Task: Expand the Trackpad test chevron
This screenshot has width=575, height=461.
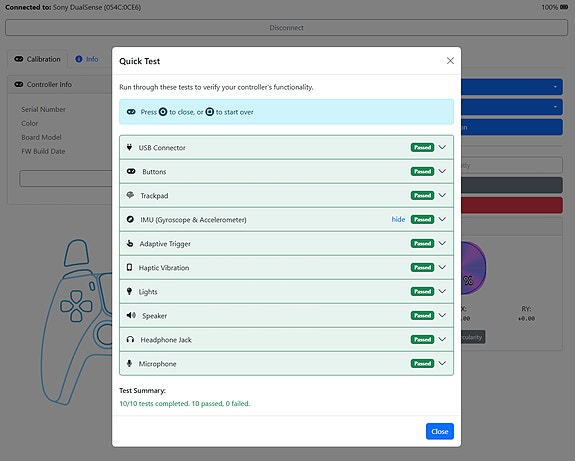Action: [442, 195]
